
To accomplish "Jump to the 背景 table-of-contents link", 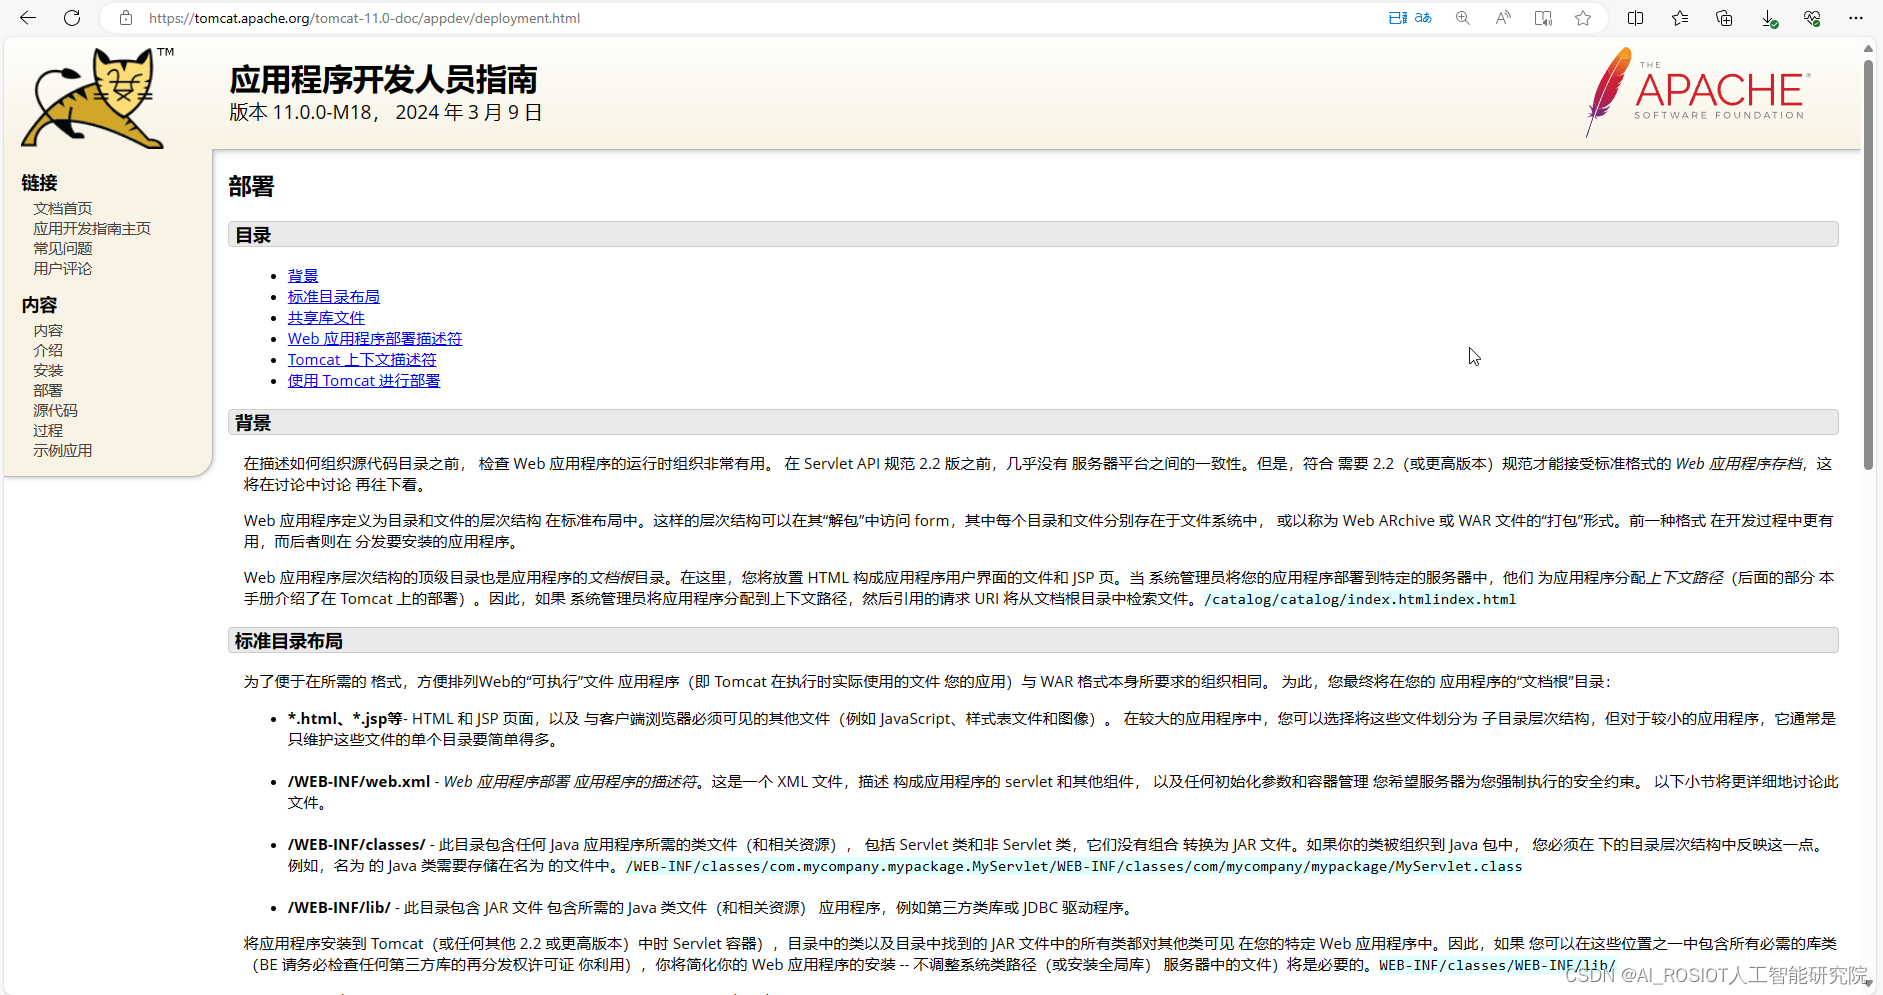I will click(303, 275).
